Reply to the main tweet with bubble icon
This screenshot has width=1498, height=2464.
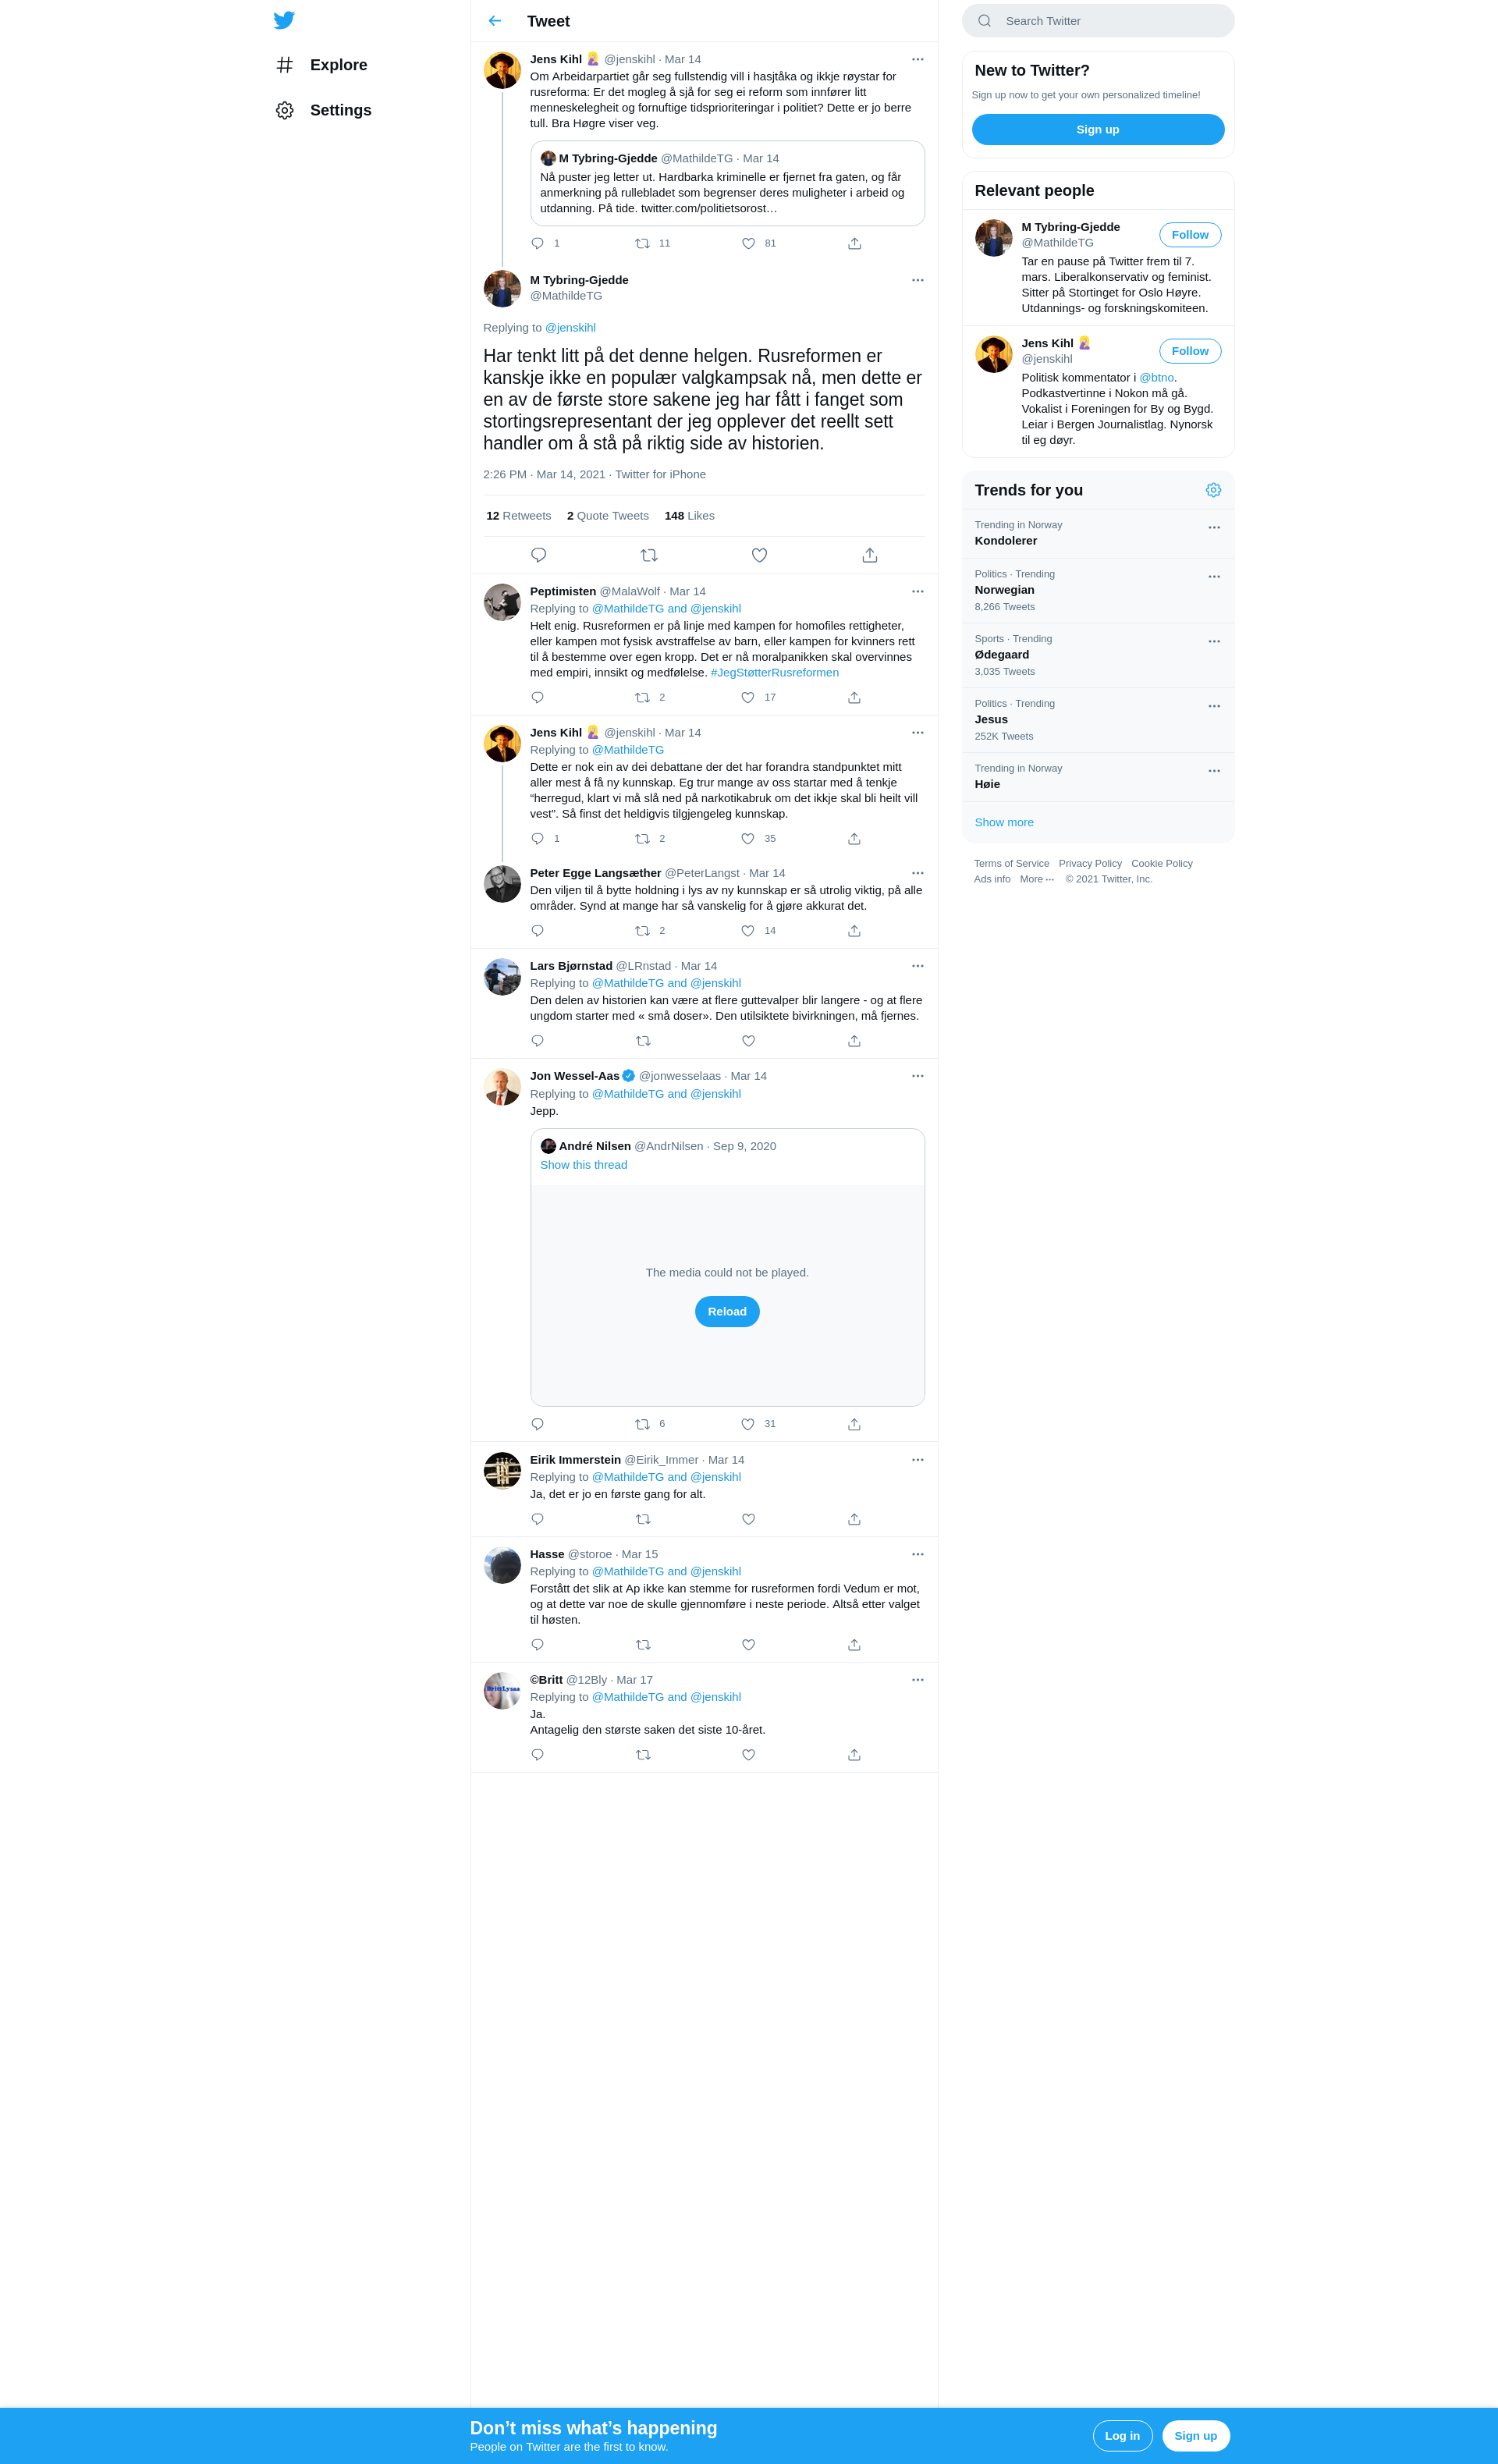click(x=538, y=555)
